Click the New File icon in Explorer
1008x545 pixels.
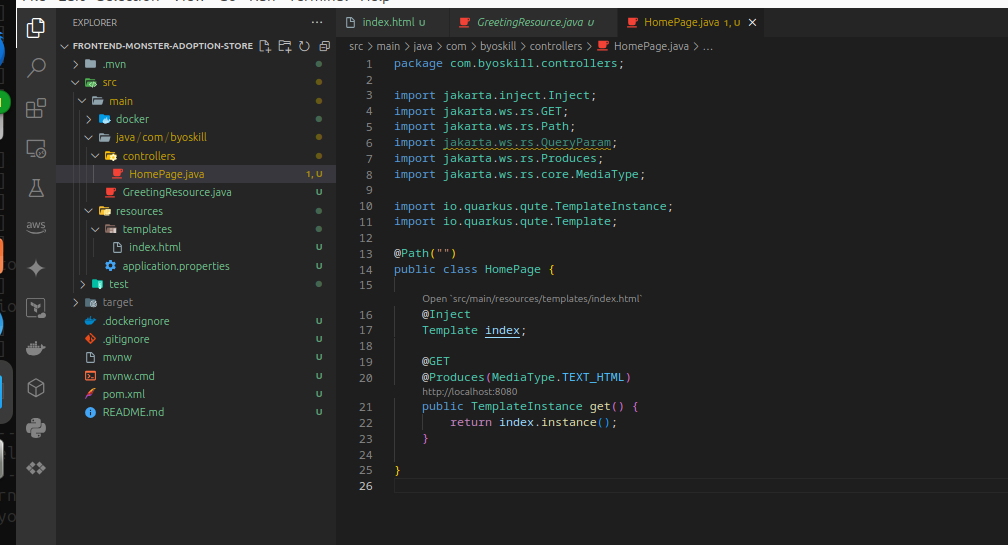click(265, 46)
